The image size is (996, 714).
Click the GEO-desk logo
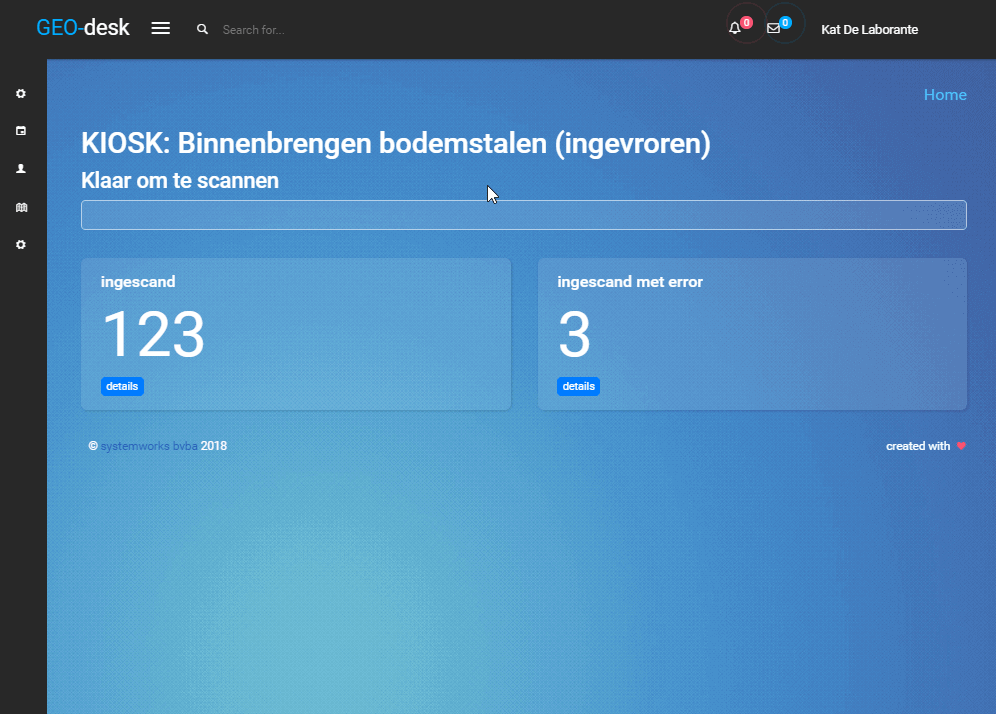pyautogui.click(x=83, y=28)
